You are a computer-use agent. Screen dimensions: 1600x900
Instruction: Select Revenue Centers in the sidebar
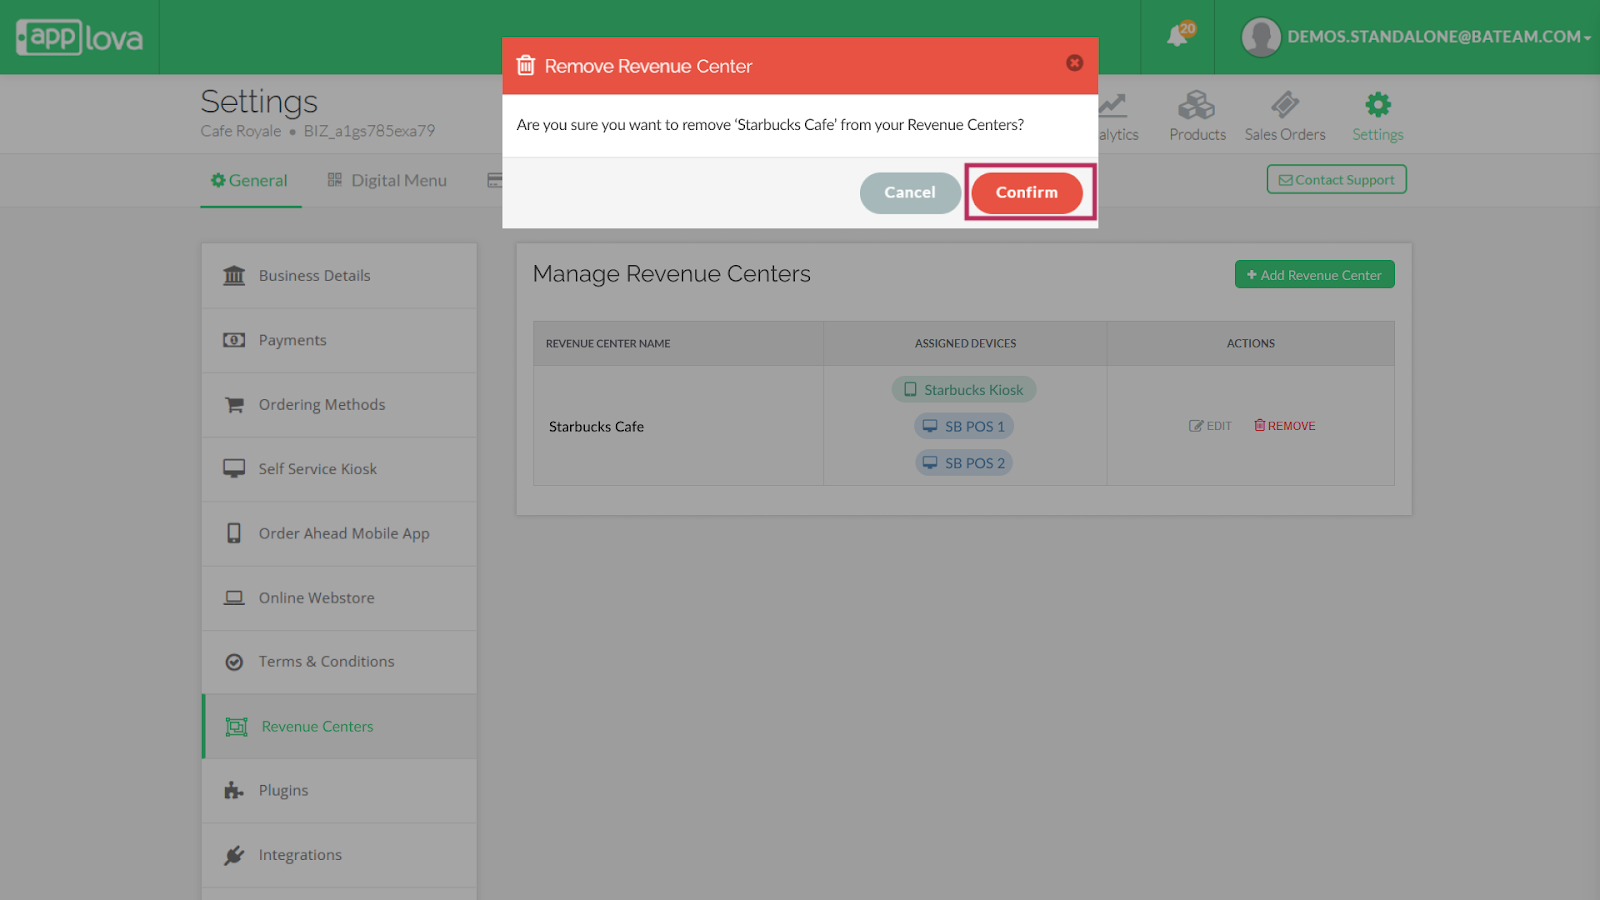click(x=339, y=727)
